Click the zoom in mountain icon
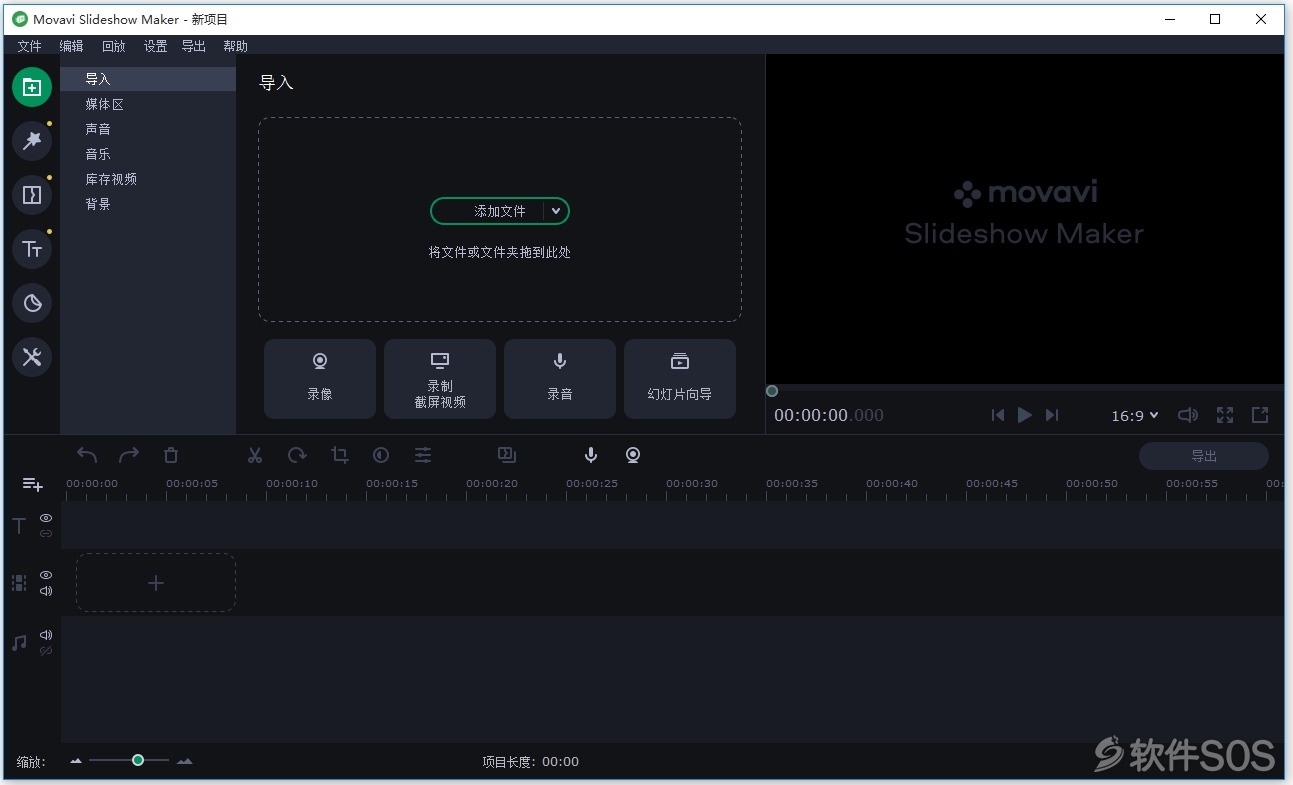1293x785 pixels. click(184, 761)
